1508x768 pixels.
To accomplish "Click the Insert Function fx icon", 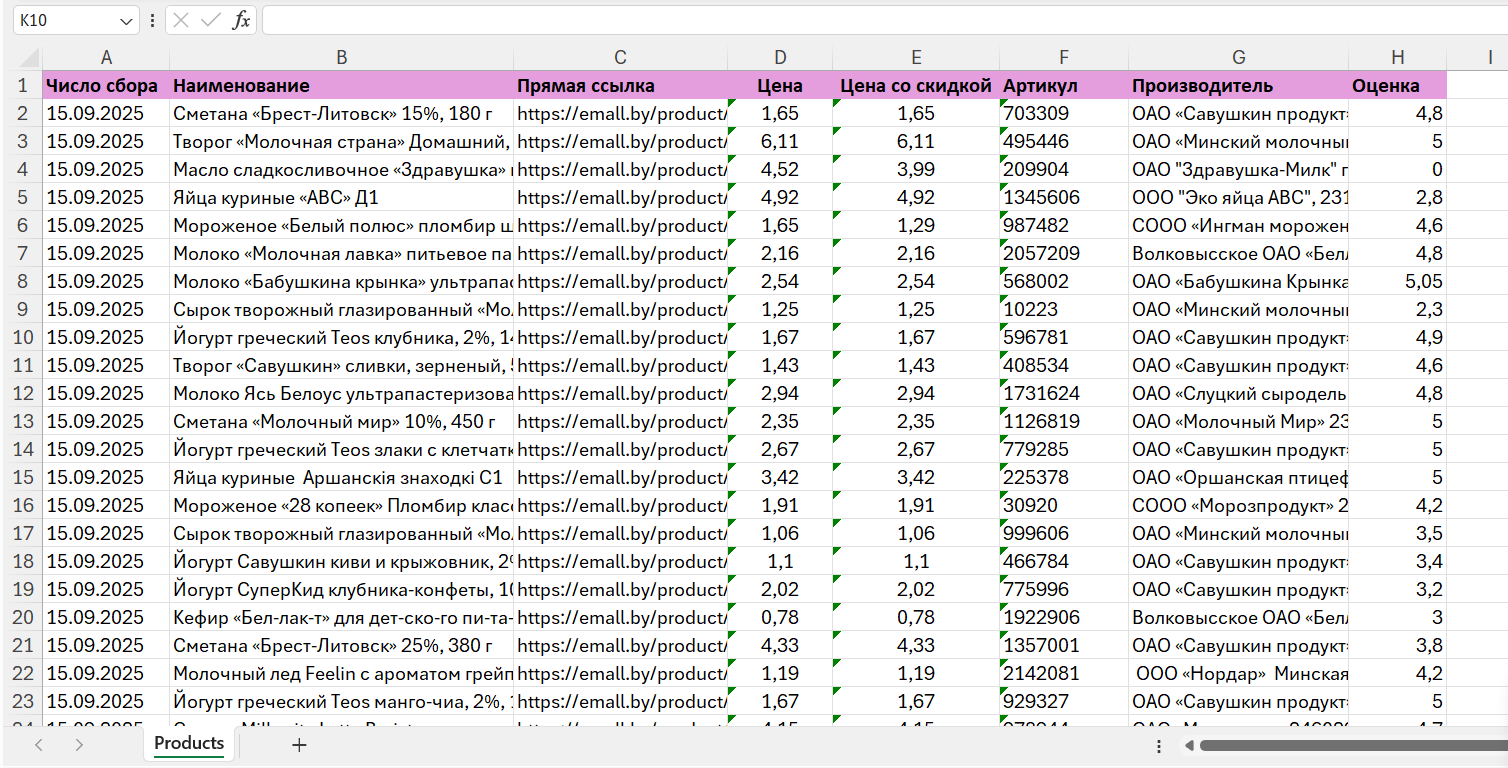I will (241, 20).
